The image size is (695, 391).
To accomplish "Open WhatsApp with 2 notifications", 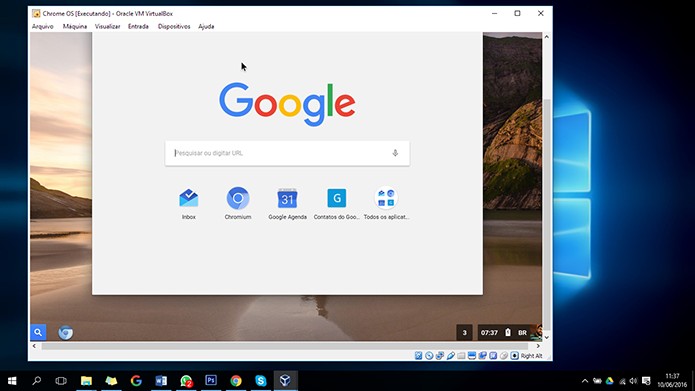I will pos(186,381).
